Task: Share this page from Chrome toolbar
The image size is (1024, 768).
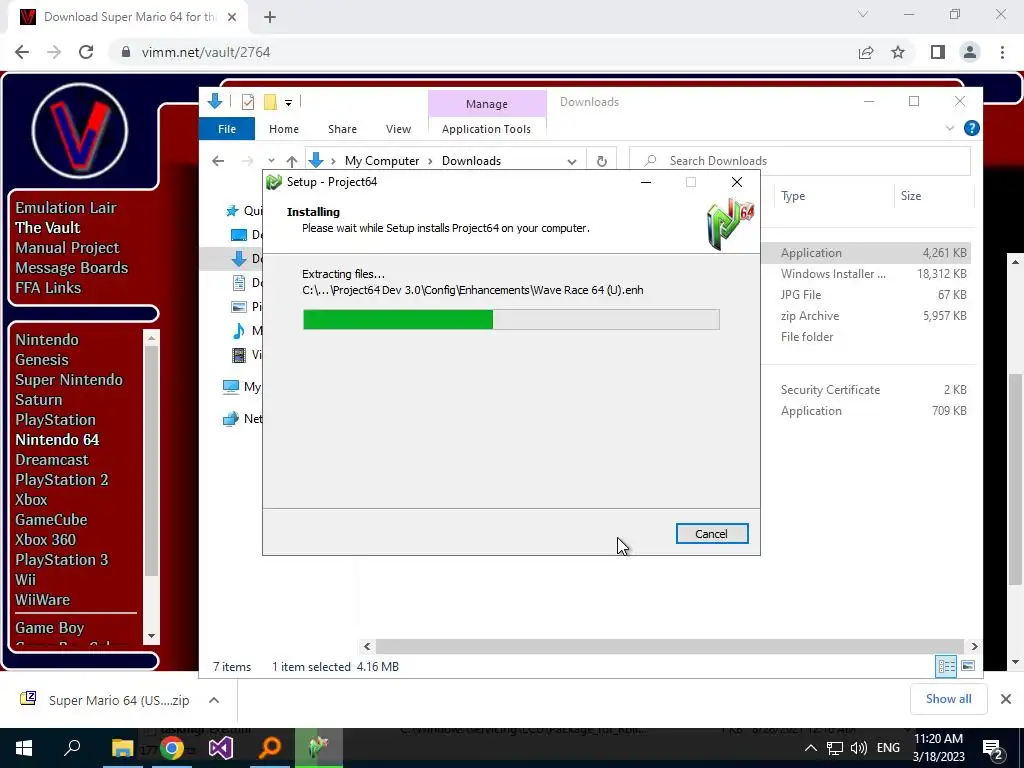Action: 866,52
